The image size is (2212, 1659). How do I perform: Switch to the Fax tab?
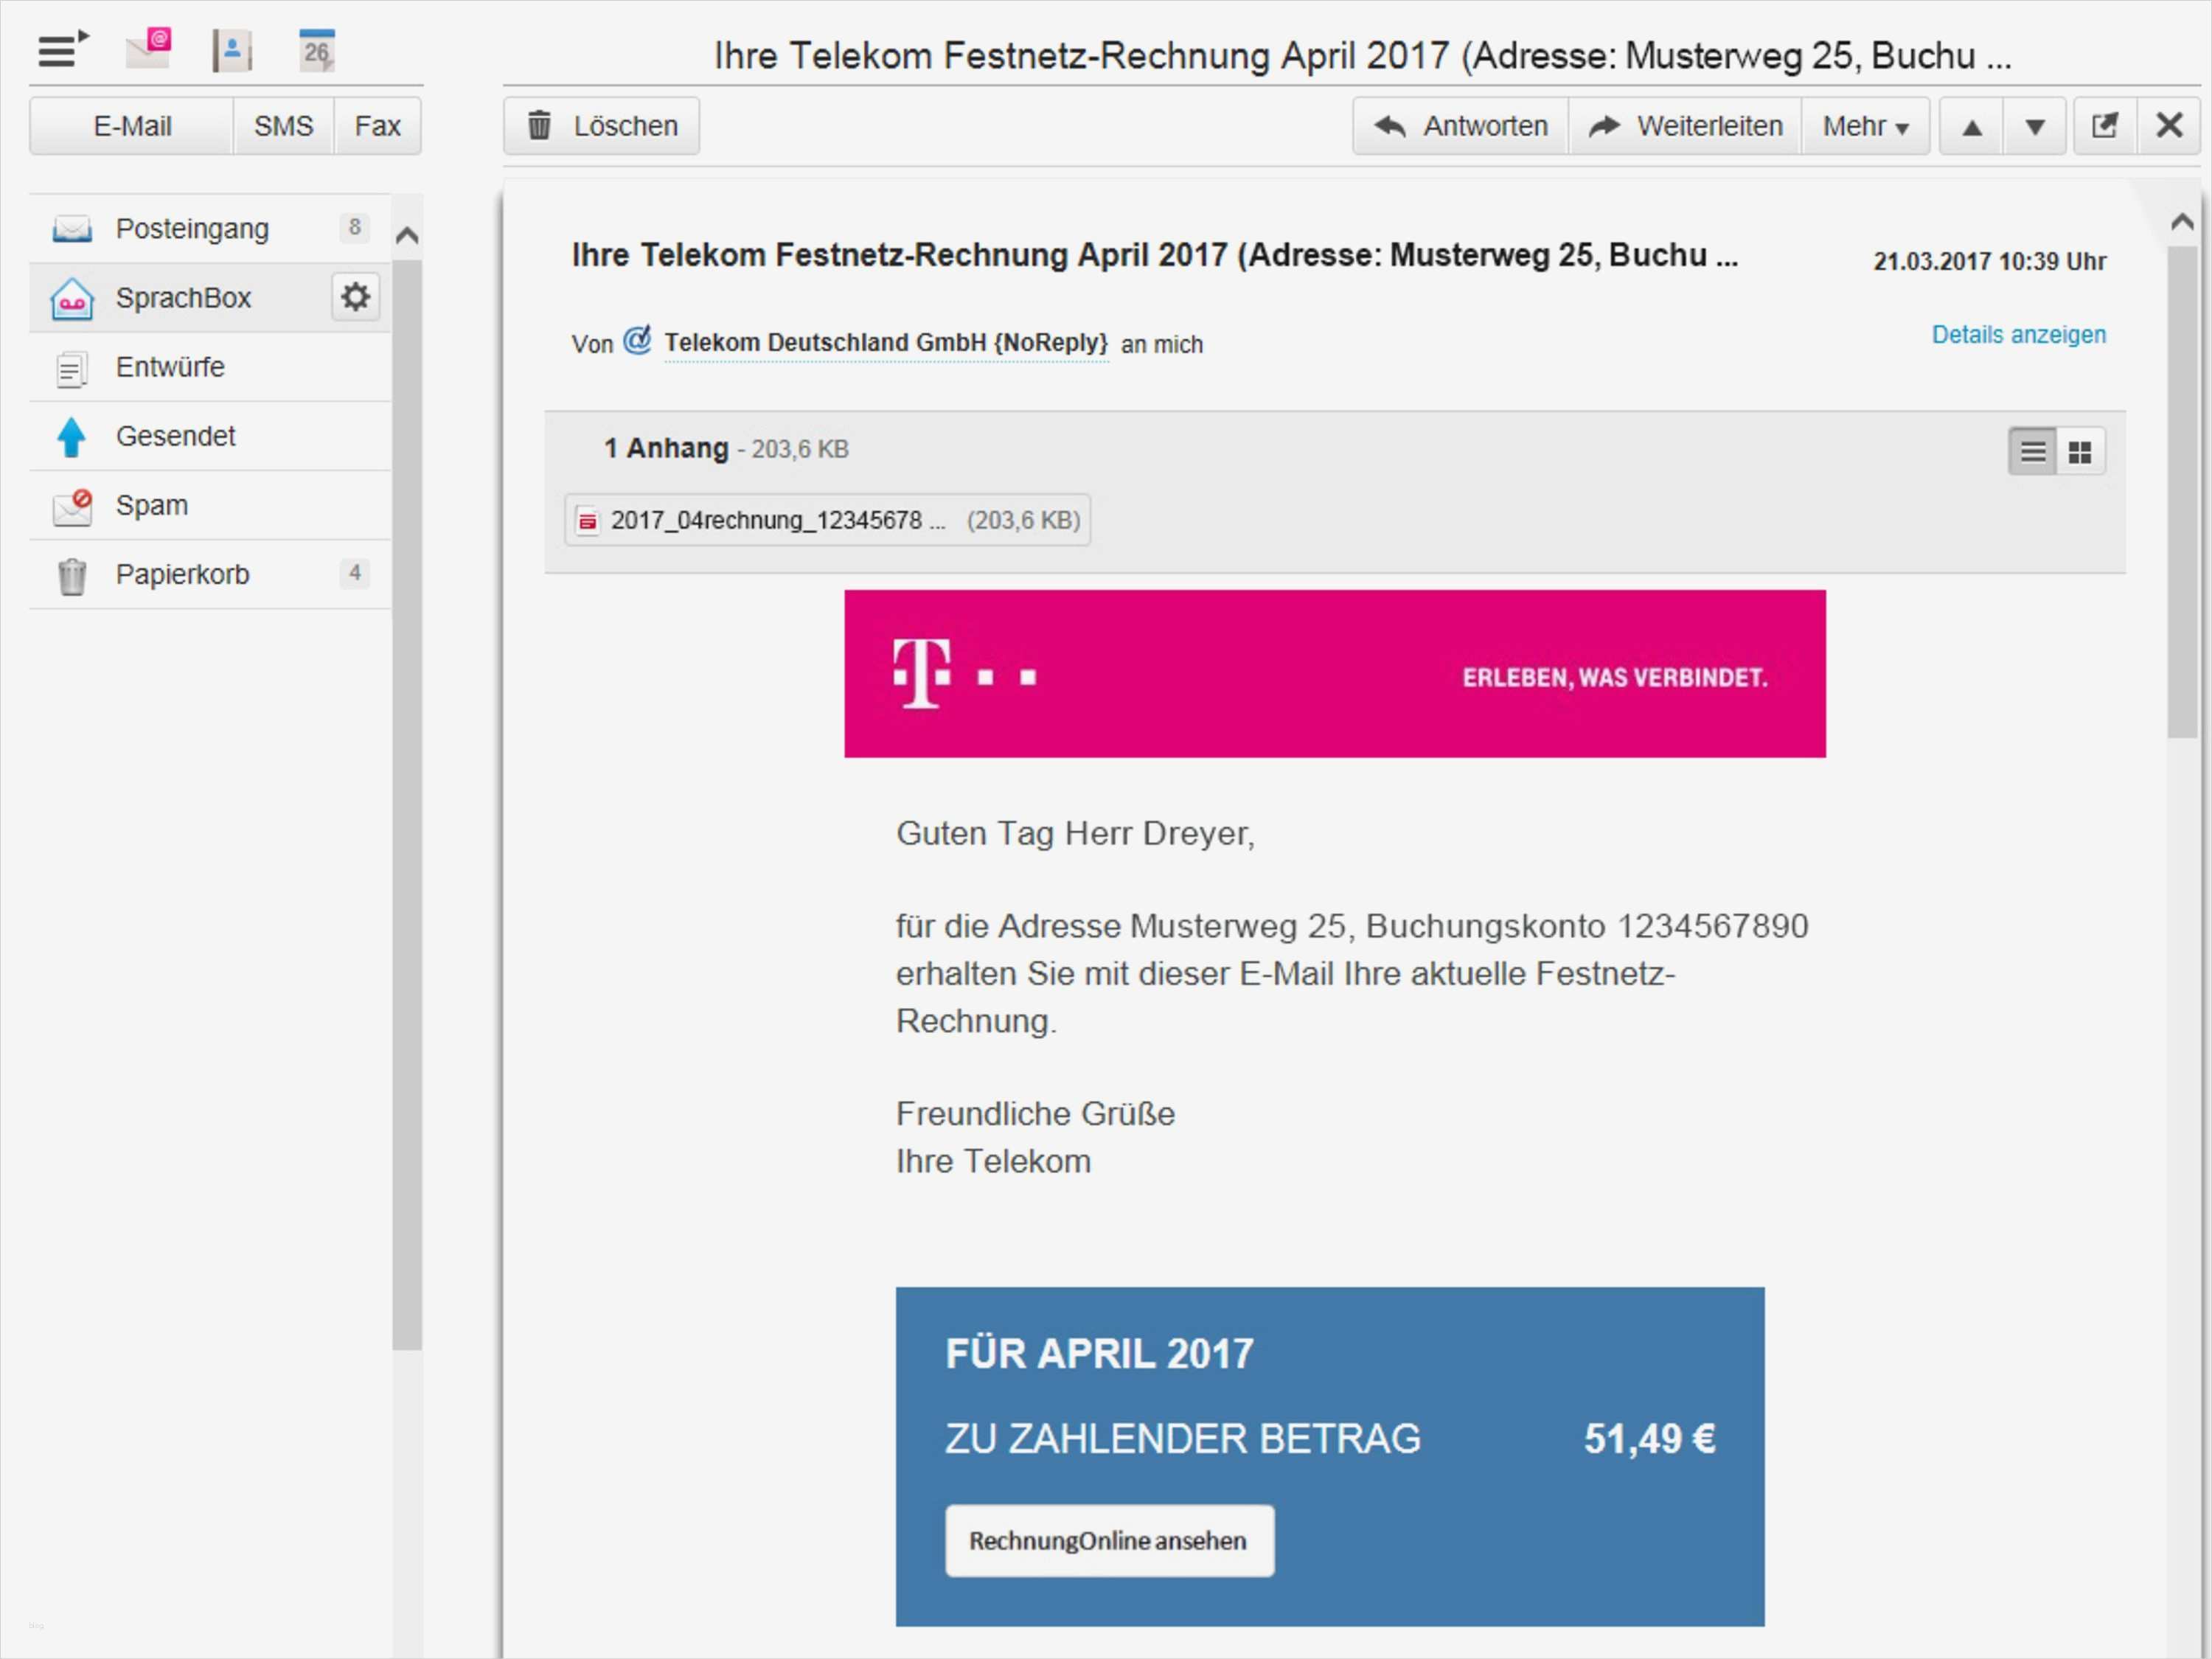377,127
